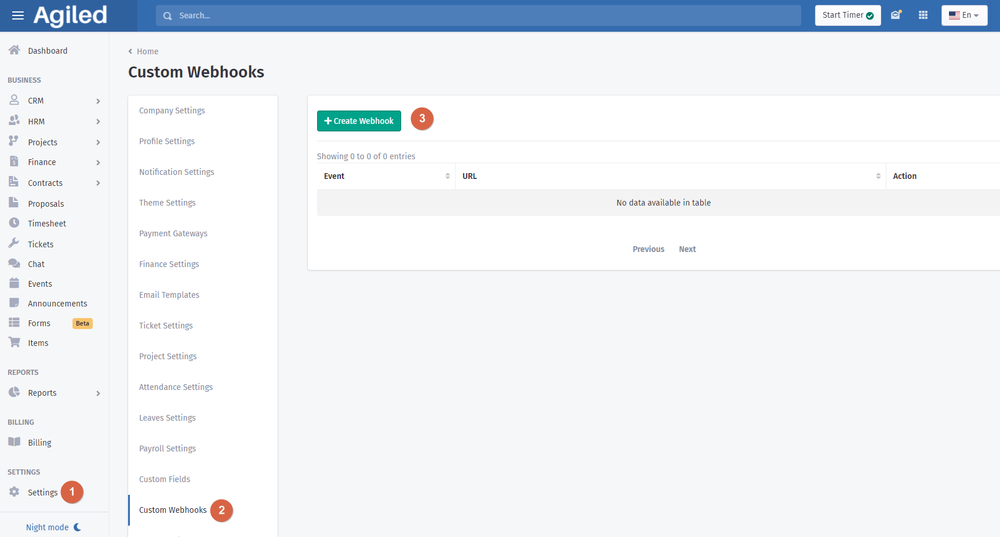Click the Chat bubble icon
Viewport: 1000px width, 537px height.
click(x=14, y=264)
